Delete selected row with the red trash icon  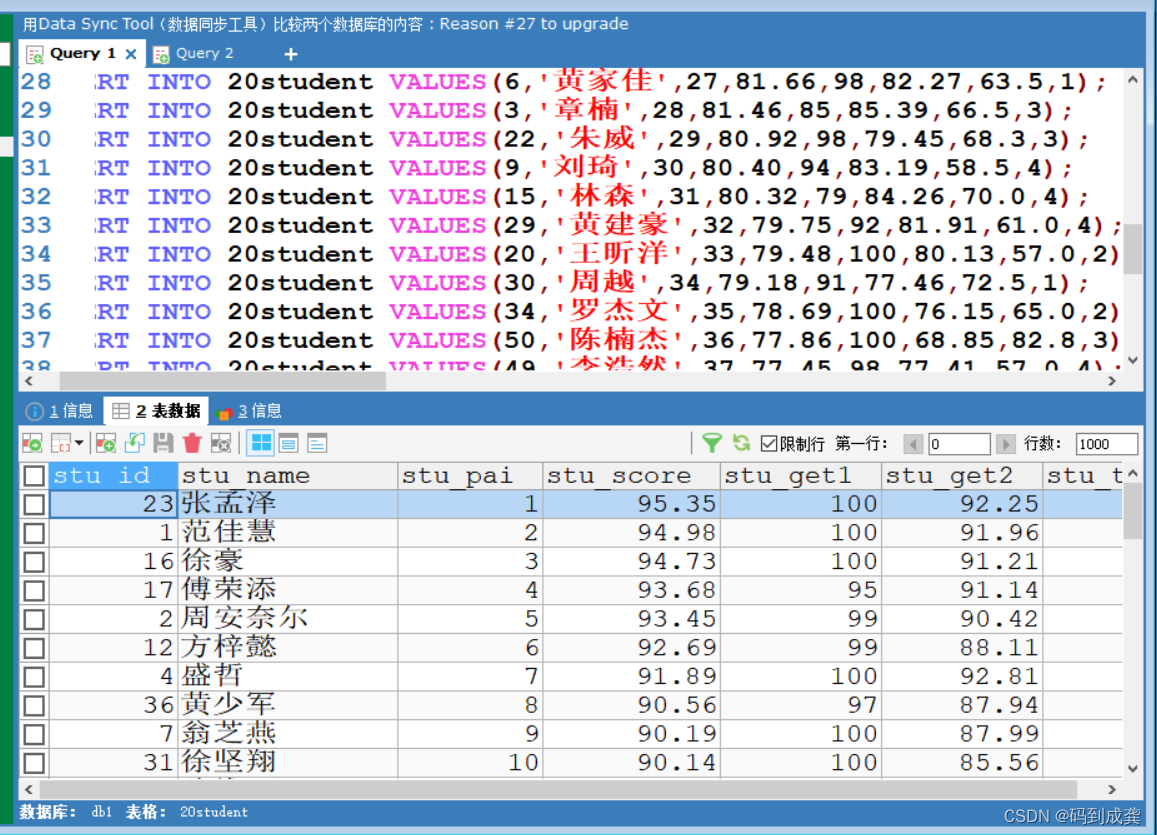[192, 443]
